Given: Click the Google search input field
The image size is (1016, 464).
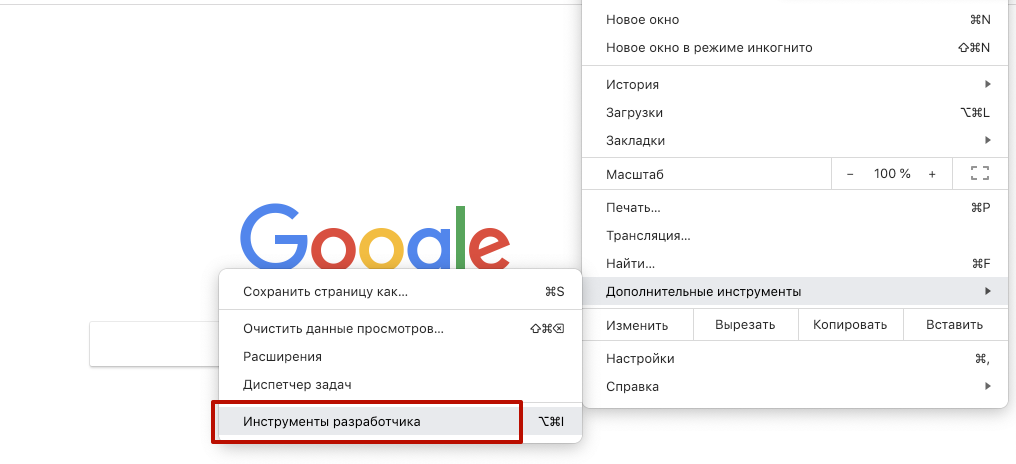Looking at the screenshot, I should (x=154, y=343).
